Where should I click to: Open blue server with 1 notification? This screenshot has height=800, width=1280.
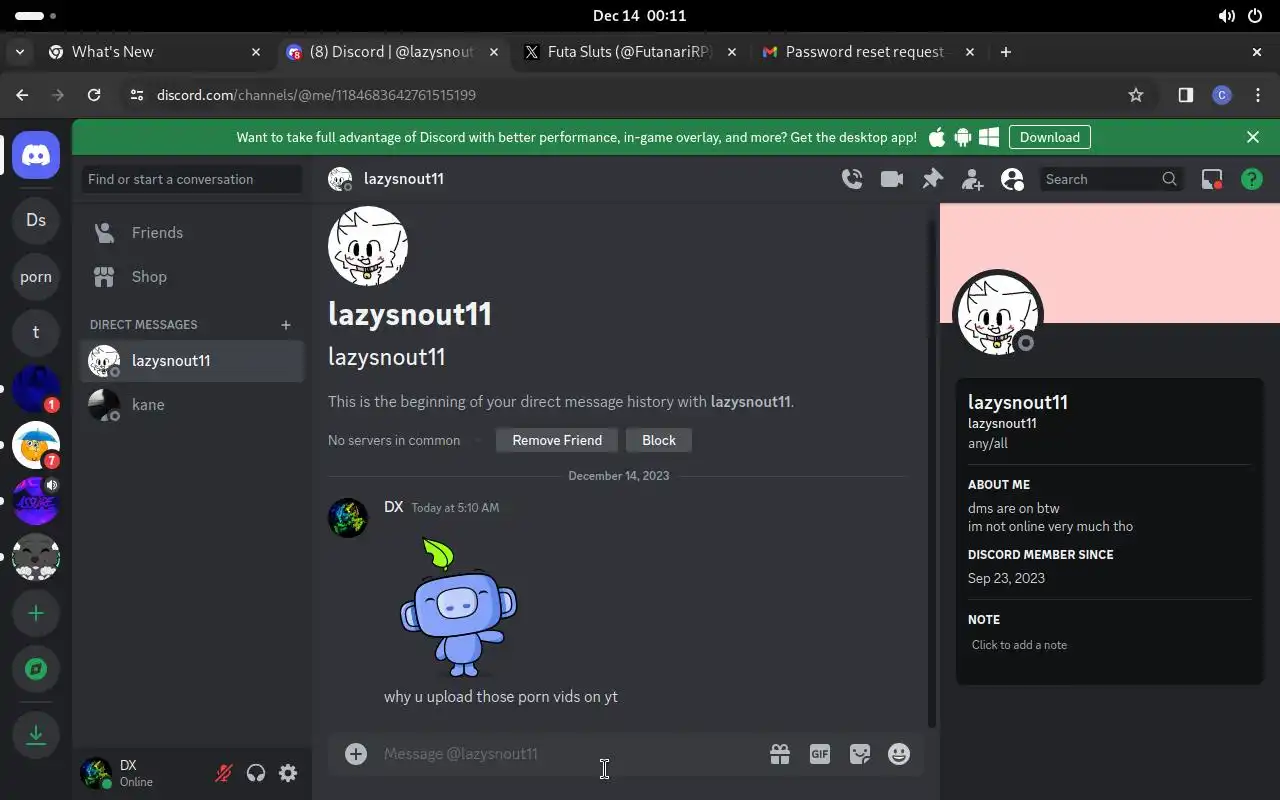point(36,389)
